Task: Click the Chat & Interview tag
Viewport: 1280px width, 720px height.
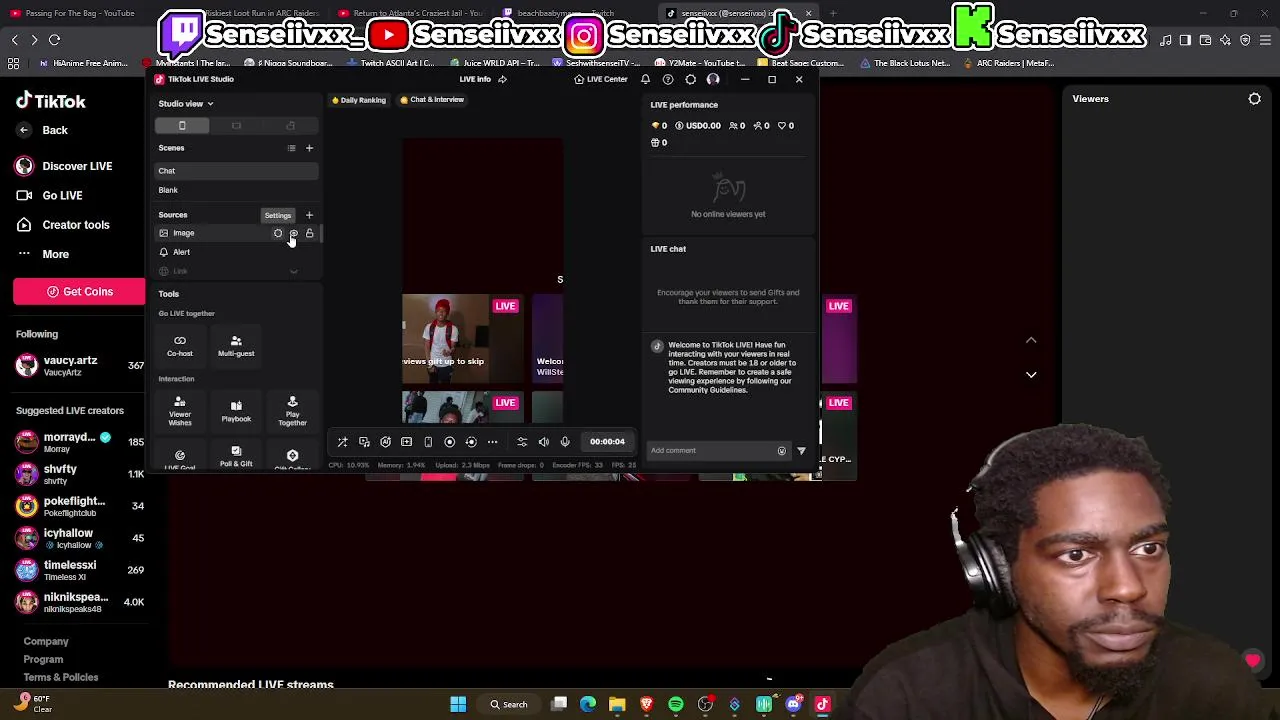Action: 432,100
